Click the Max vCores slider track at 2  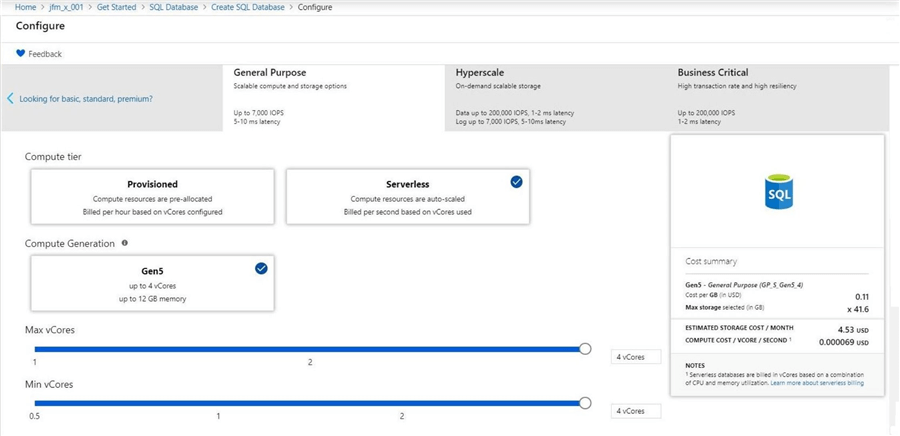(x=310, y=349)
